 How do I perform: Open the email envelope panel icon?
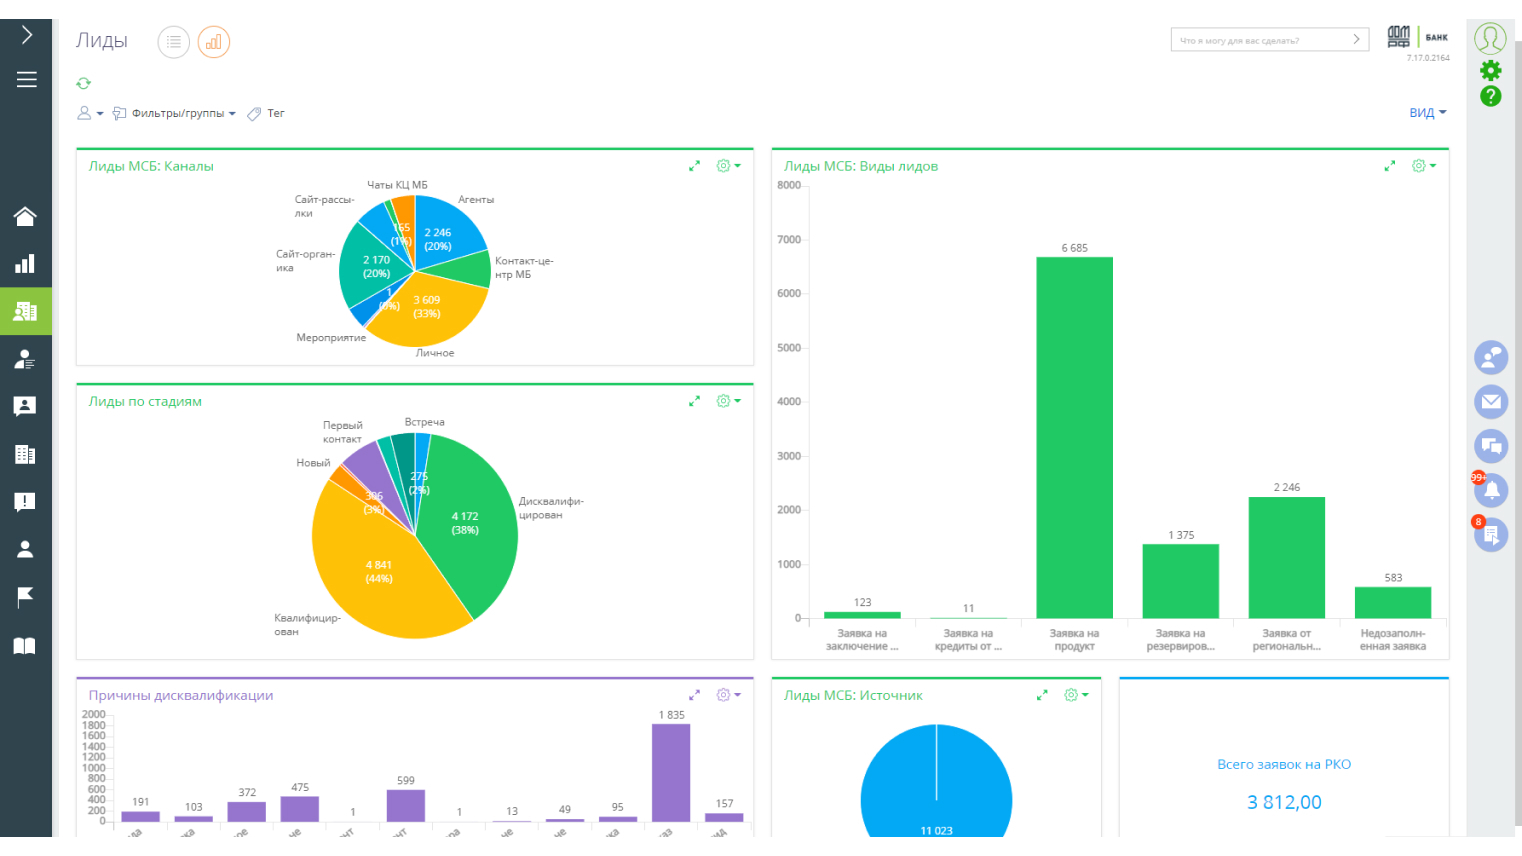click(x=1491, y=402)
